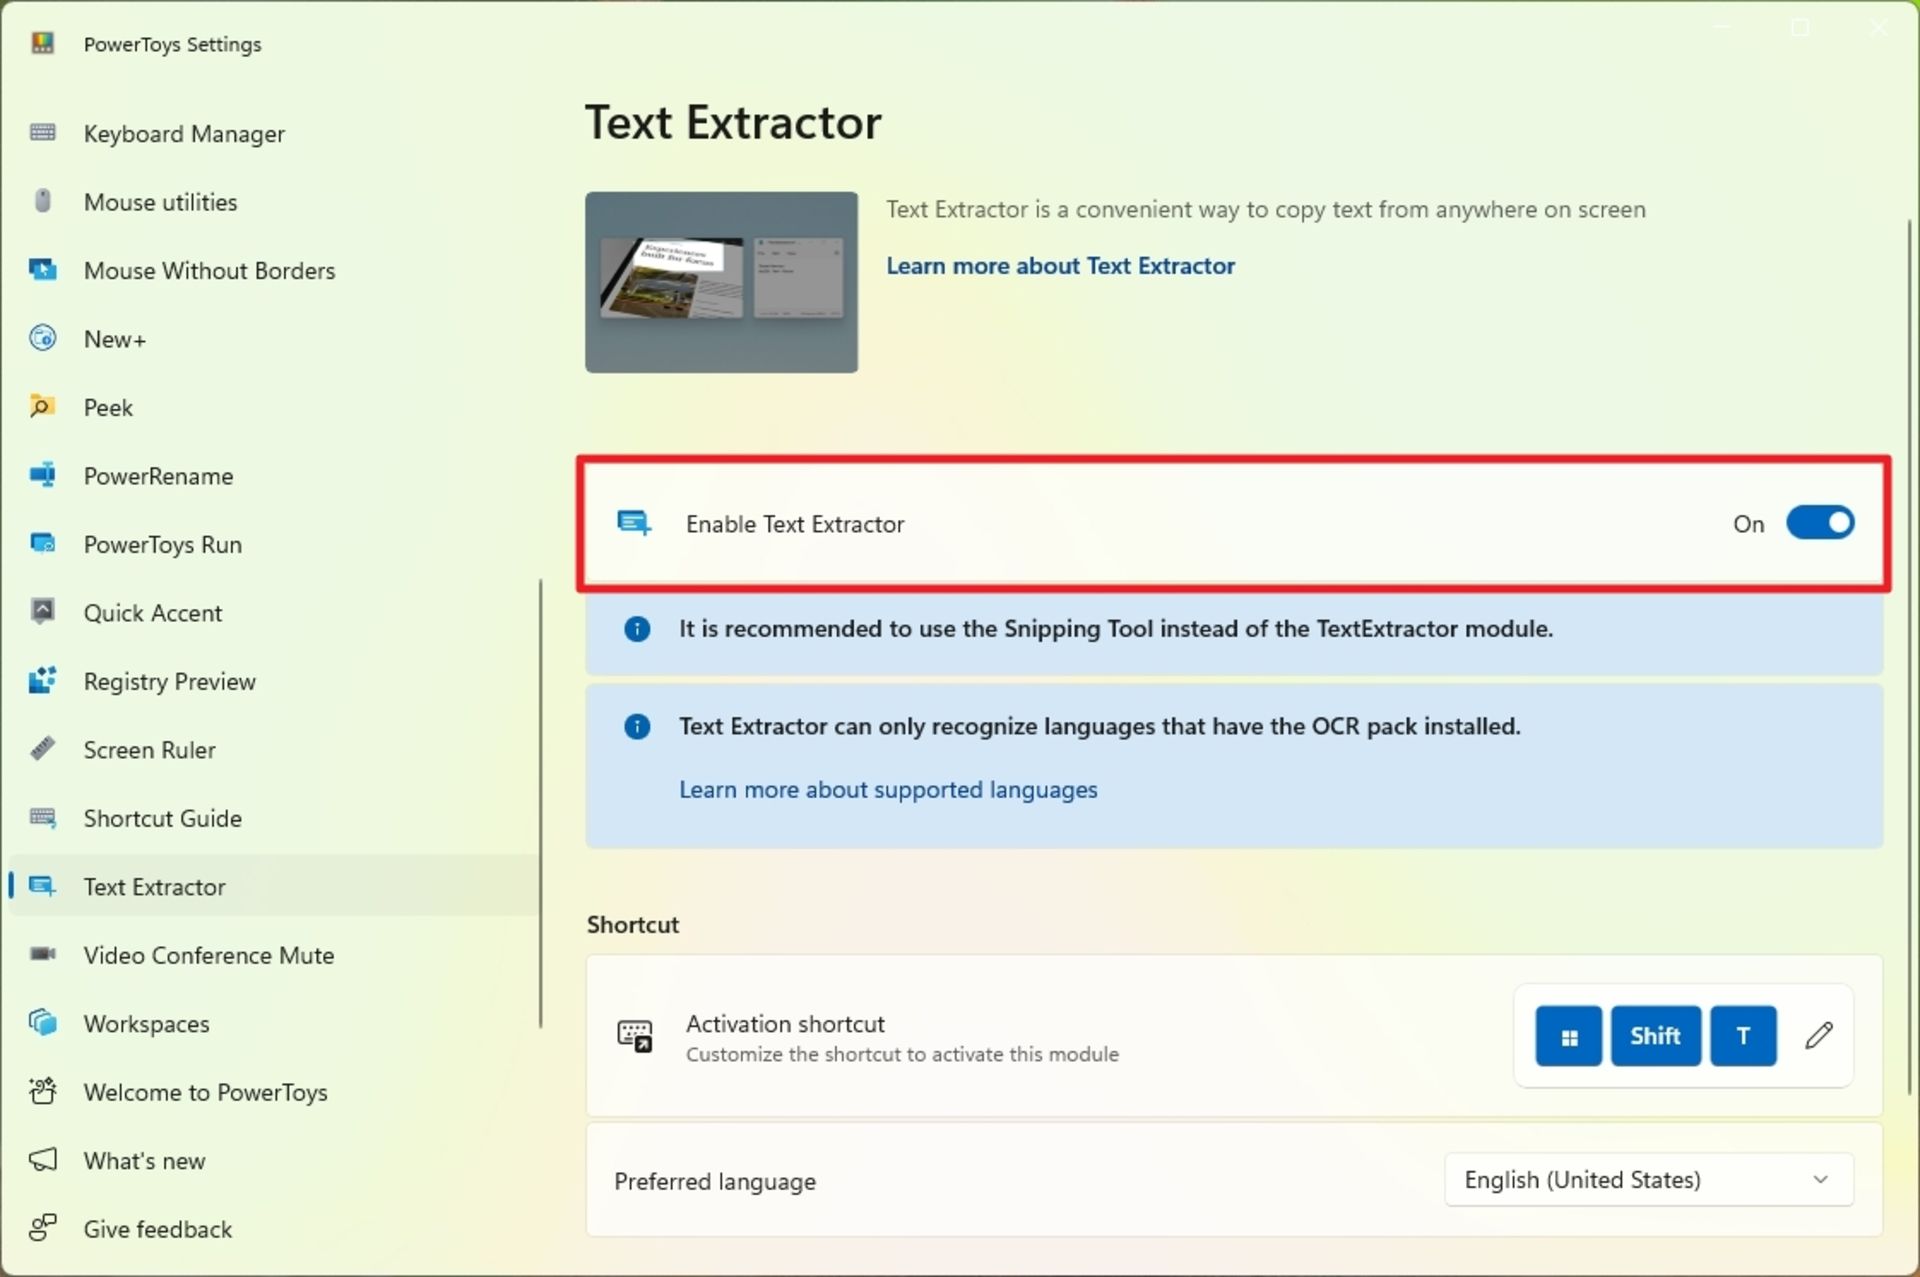Click the PowerToys app logo icon
This screenshot has height=1277, width=1920.
(x=42, y=43)
